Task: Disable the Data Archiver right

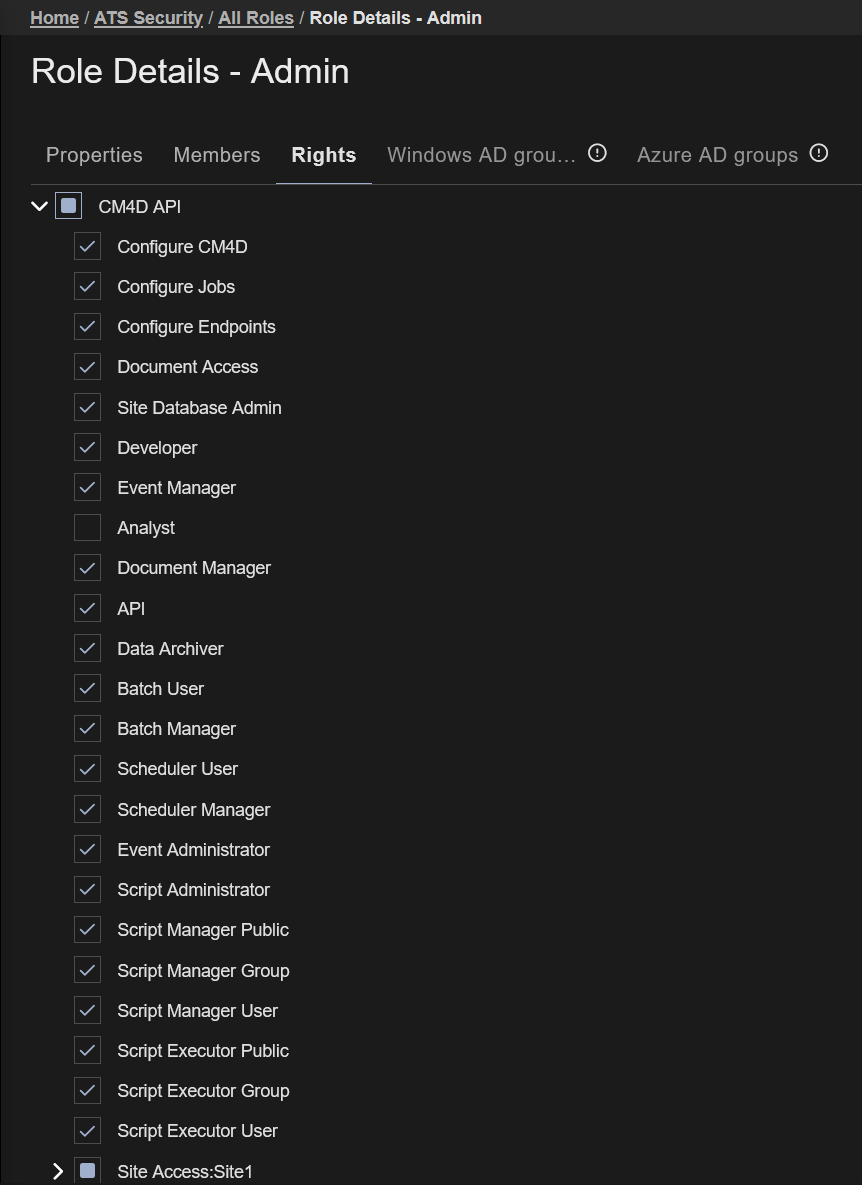Action: click(x=88, y=649)
